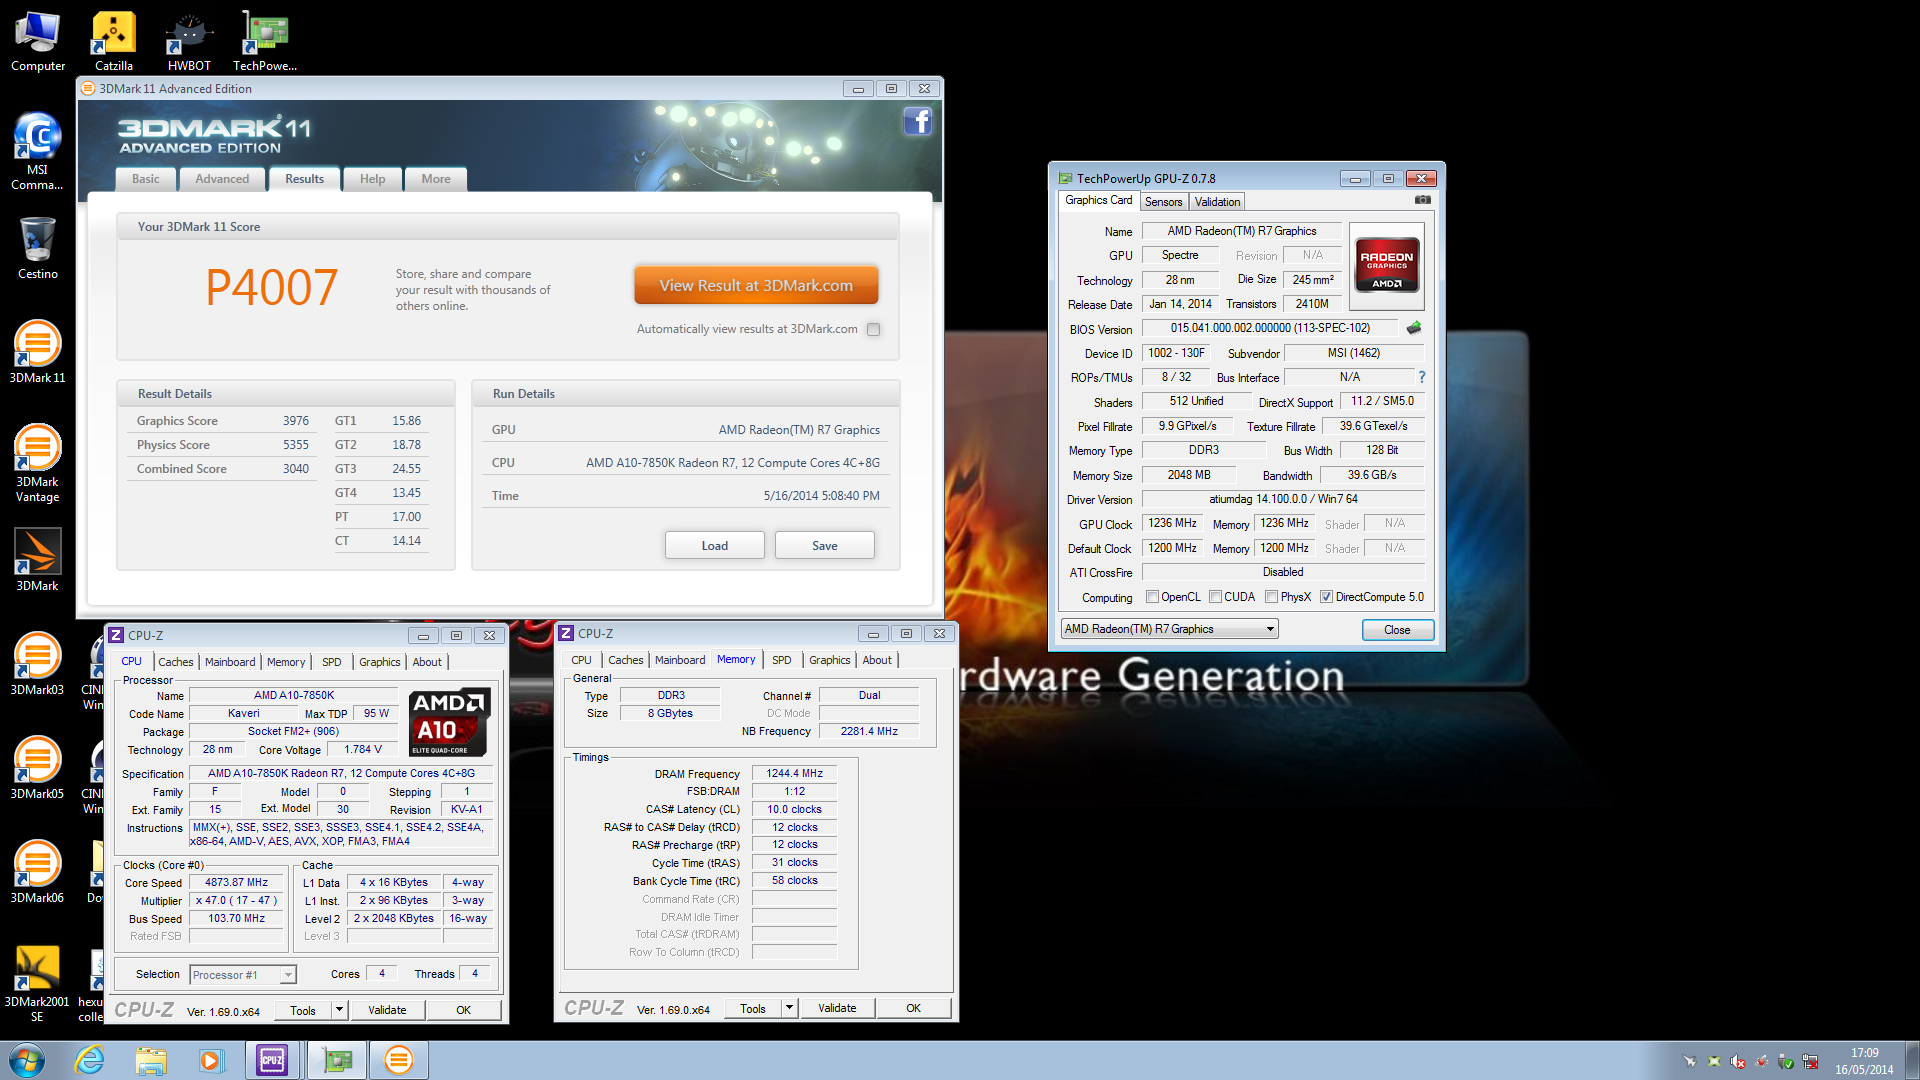Screen dimensions: 1920x1080
Task: Switch to the Validation tab in GPU-Z
Action: 1217,202
